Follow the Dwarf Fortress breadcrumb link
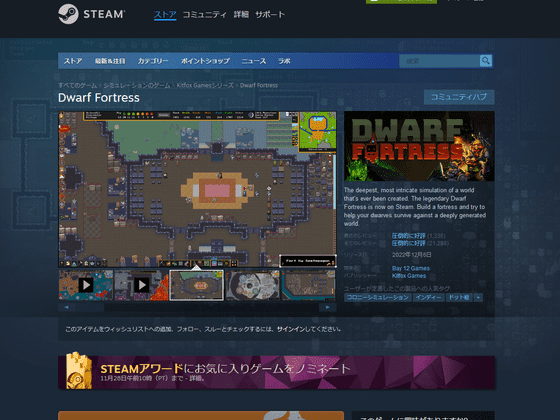Image resolution: width=560 pixels, height=420 pixels. tap(259, 85)
